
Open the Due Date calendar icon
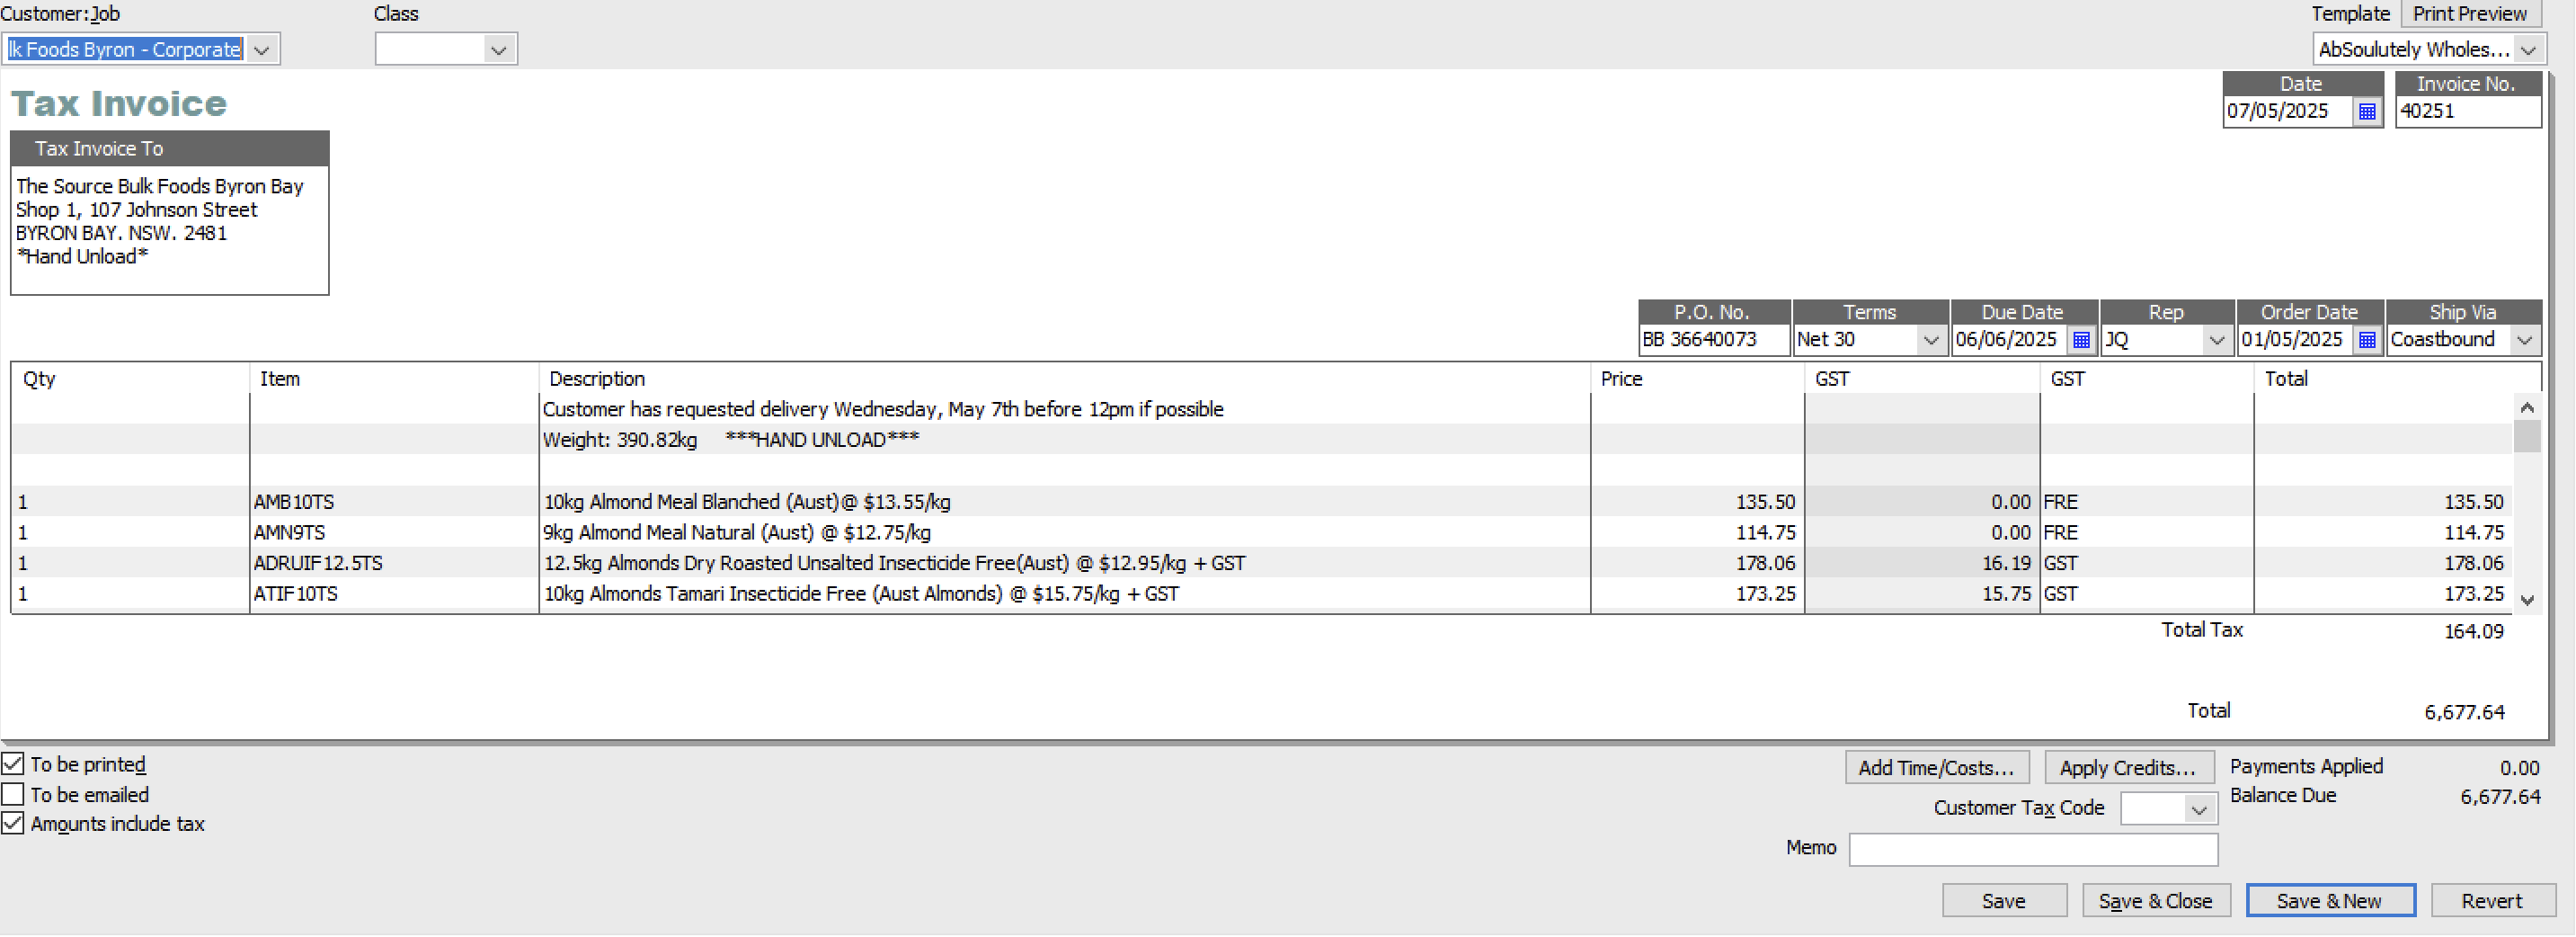[x=2081, y=340]
